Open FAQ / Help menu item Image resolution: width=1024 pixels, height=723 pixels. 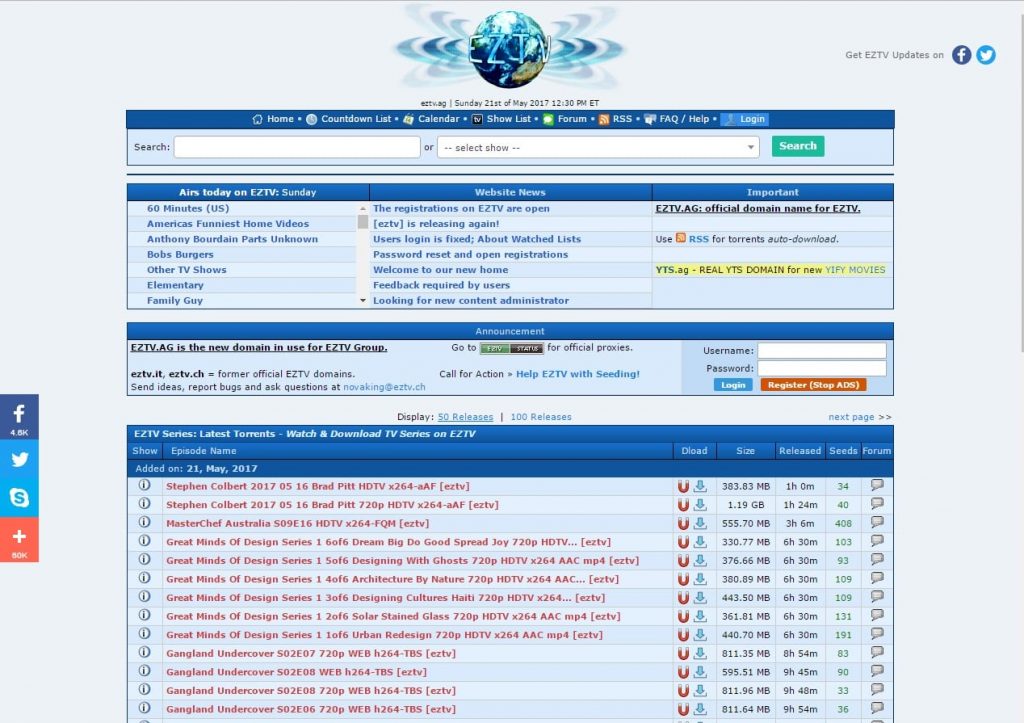point(677,119)
